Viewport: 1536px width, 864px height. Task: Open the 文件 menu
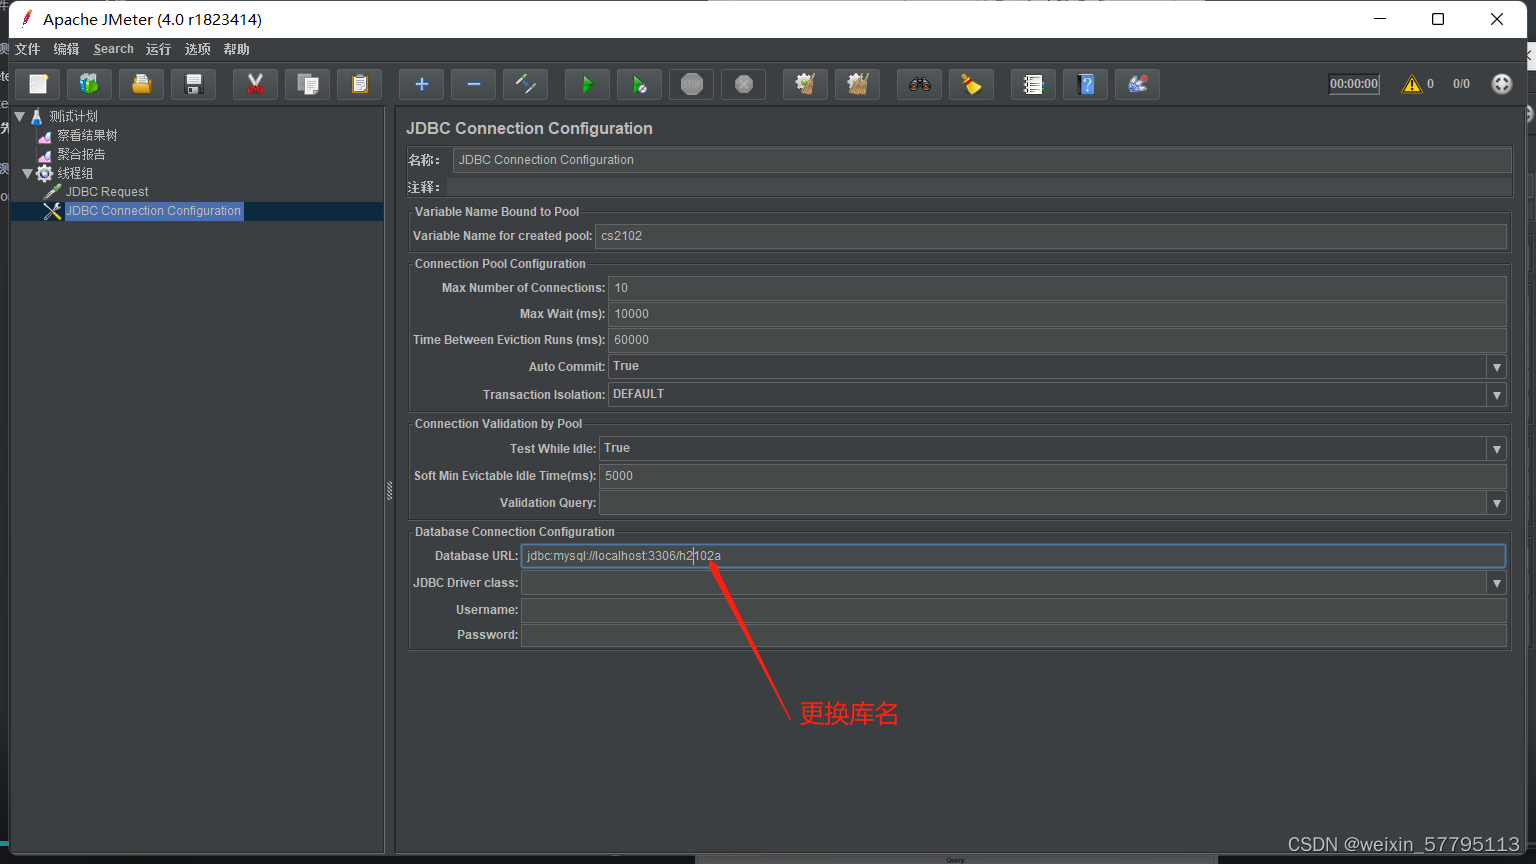(x=27, y=49)
